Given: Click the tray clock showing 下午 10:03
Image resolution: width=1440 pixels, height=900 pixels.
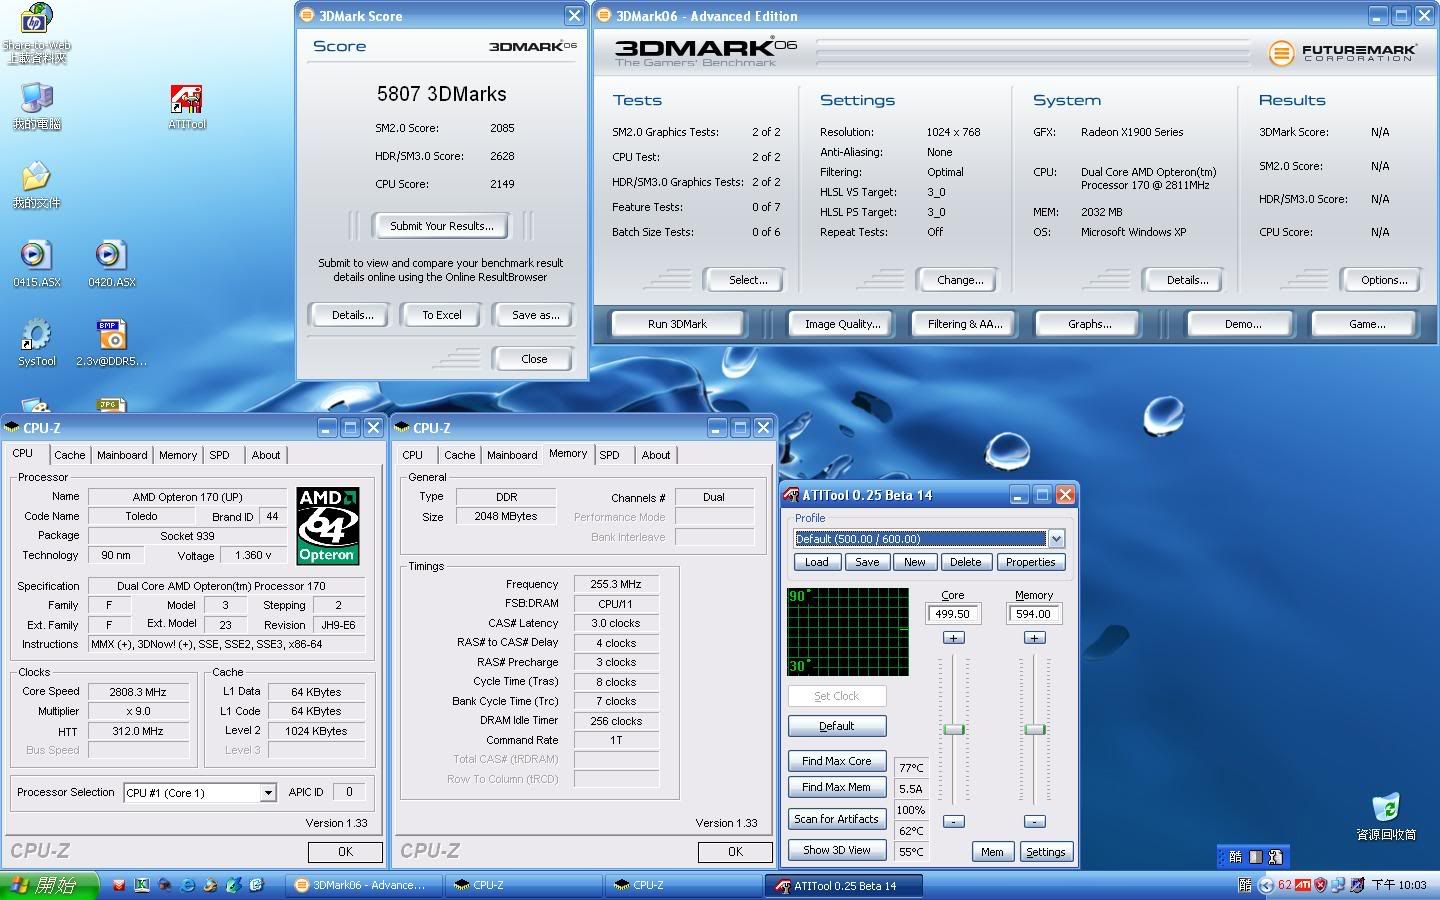Looking at the screenshot, I should pos(1399,885).
